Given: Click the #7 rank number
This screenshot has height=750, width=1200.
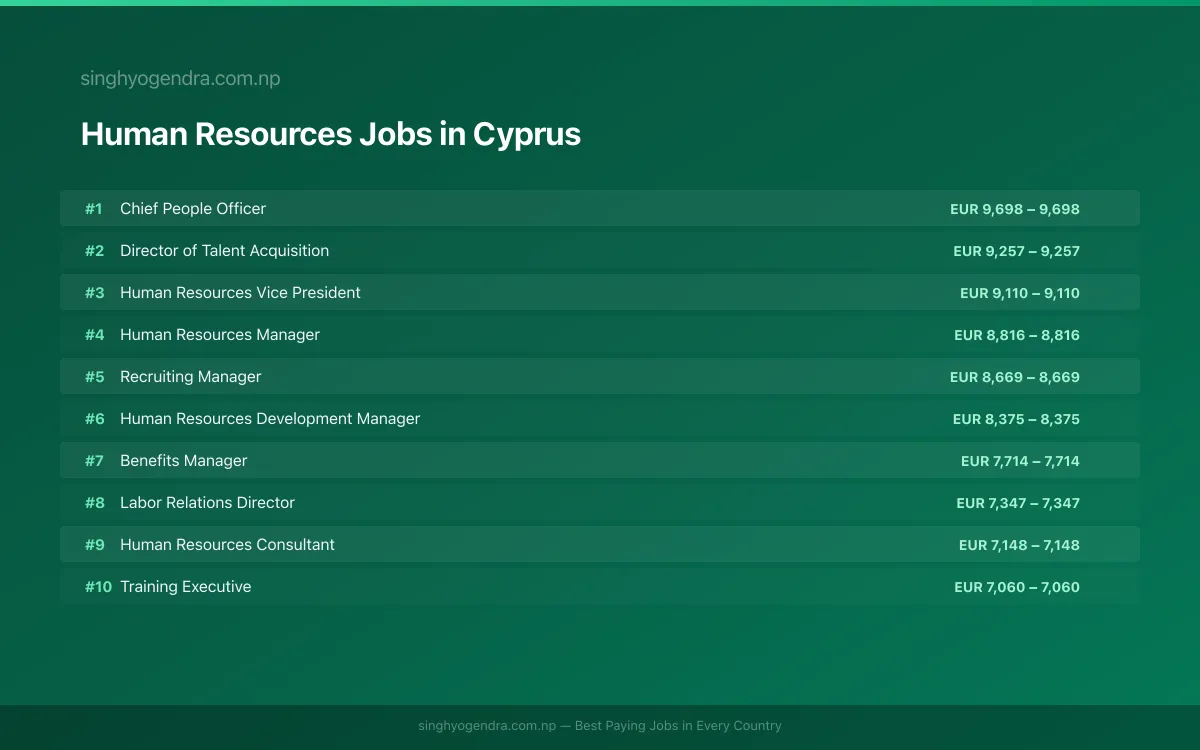Looking at the screenshot, I should coord(94,461).
